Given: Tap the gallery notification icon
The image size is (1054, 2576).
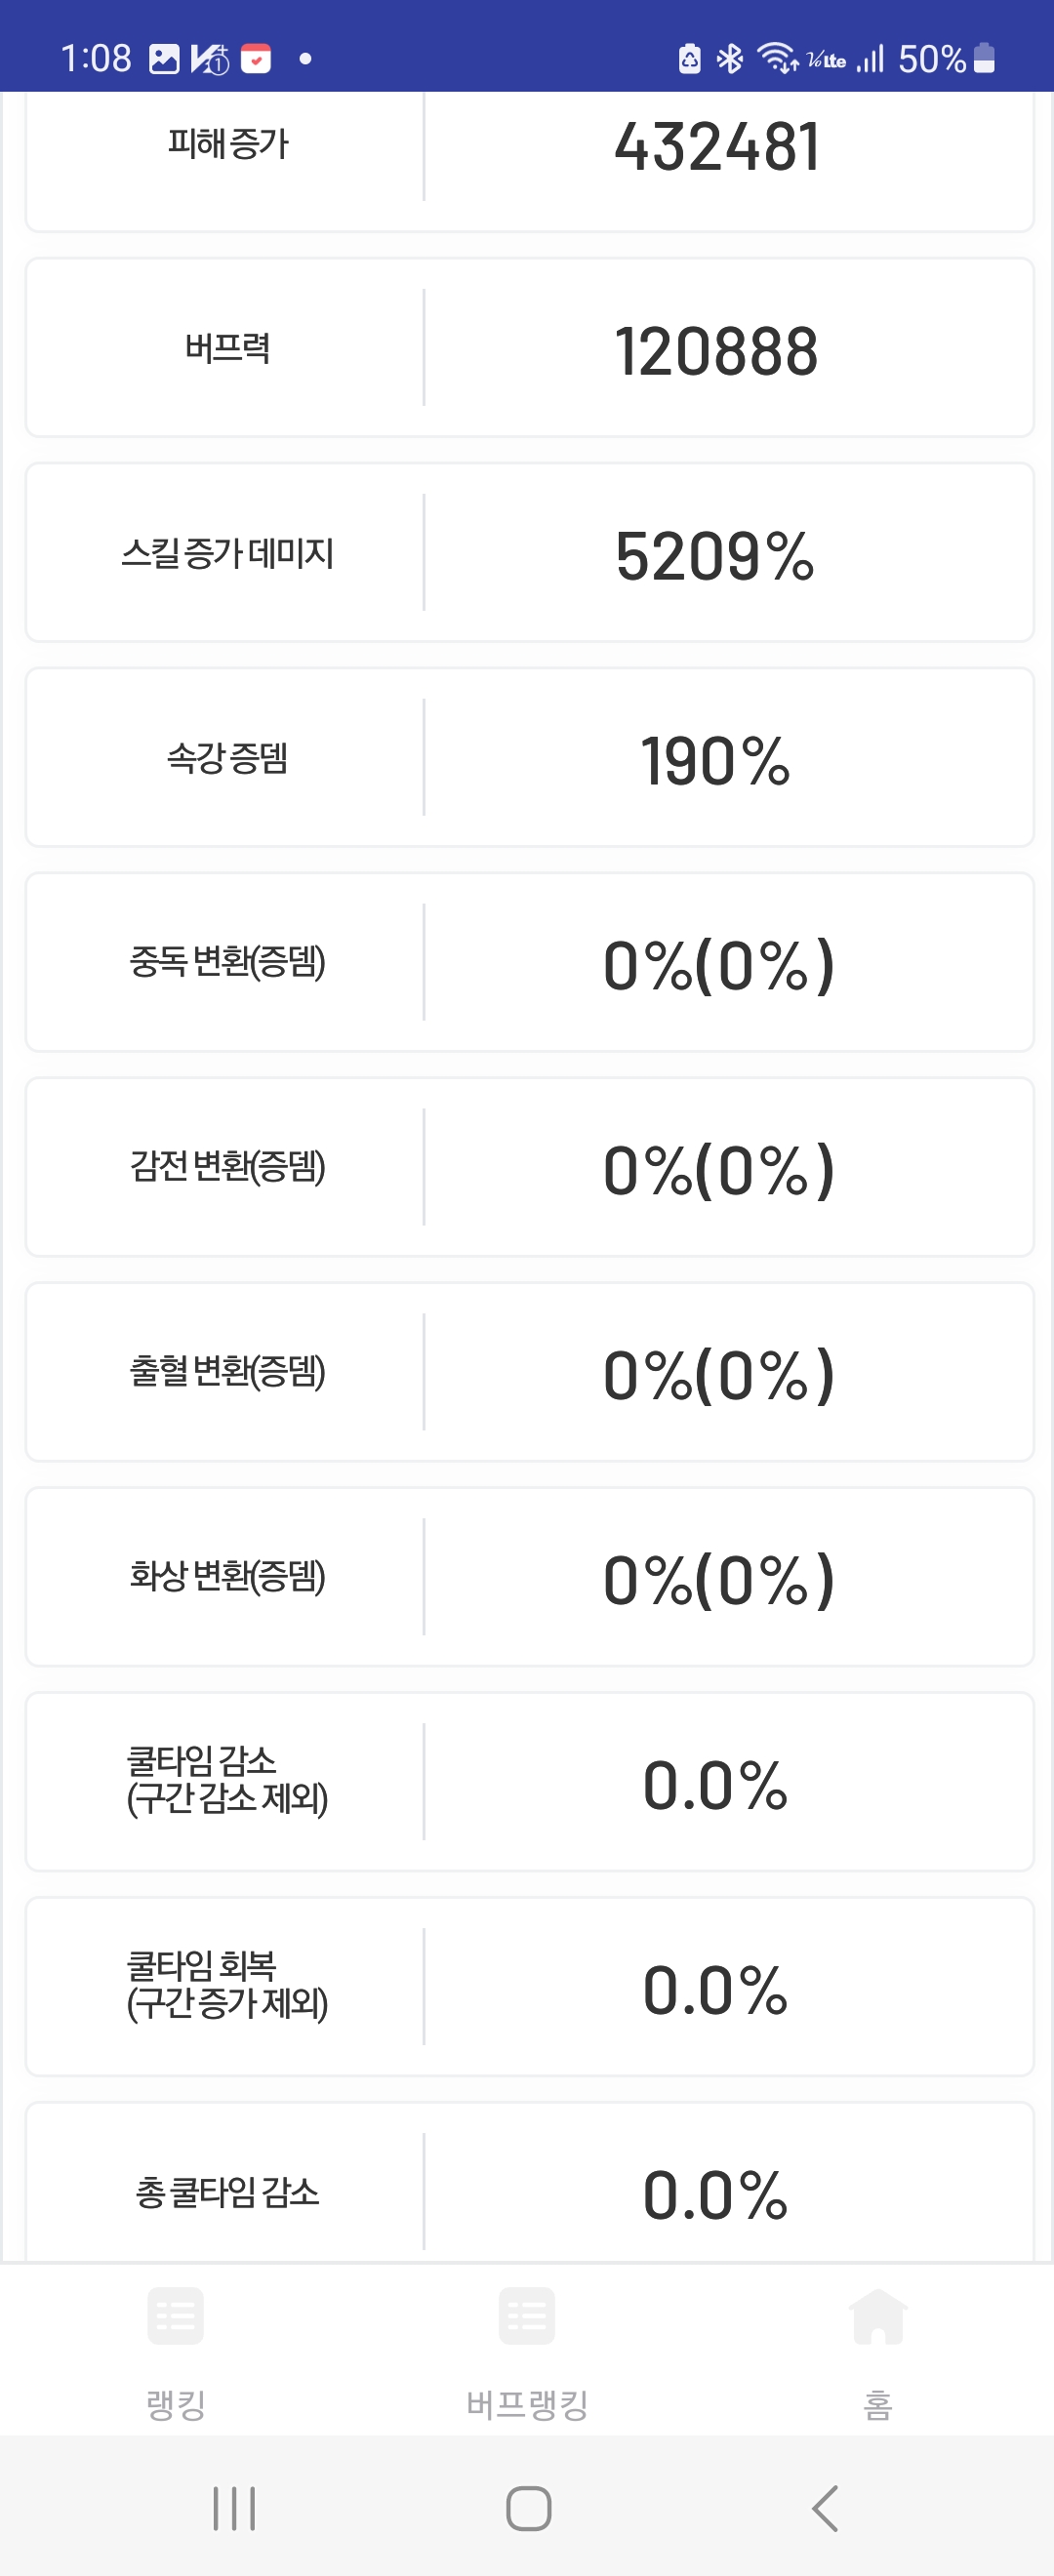Looking at the screenshot, I should [x=164, y=59].
